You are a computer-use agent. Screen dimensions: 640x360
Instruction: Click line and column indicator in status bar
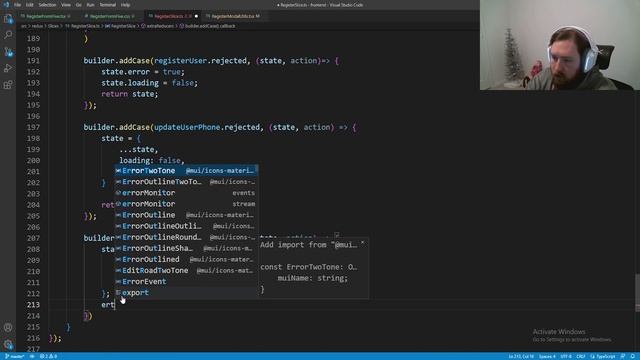521,356
